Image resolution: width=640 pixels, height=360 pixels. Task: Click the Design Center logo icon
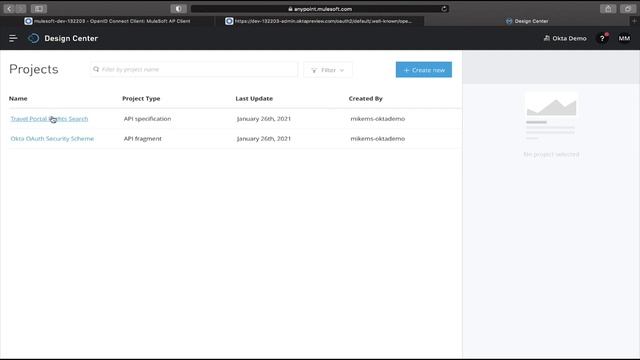pyautogui.click(x=33, y=38)
